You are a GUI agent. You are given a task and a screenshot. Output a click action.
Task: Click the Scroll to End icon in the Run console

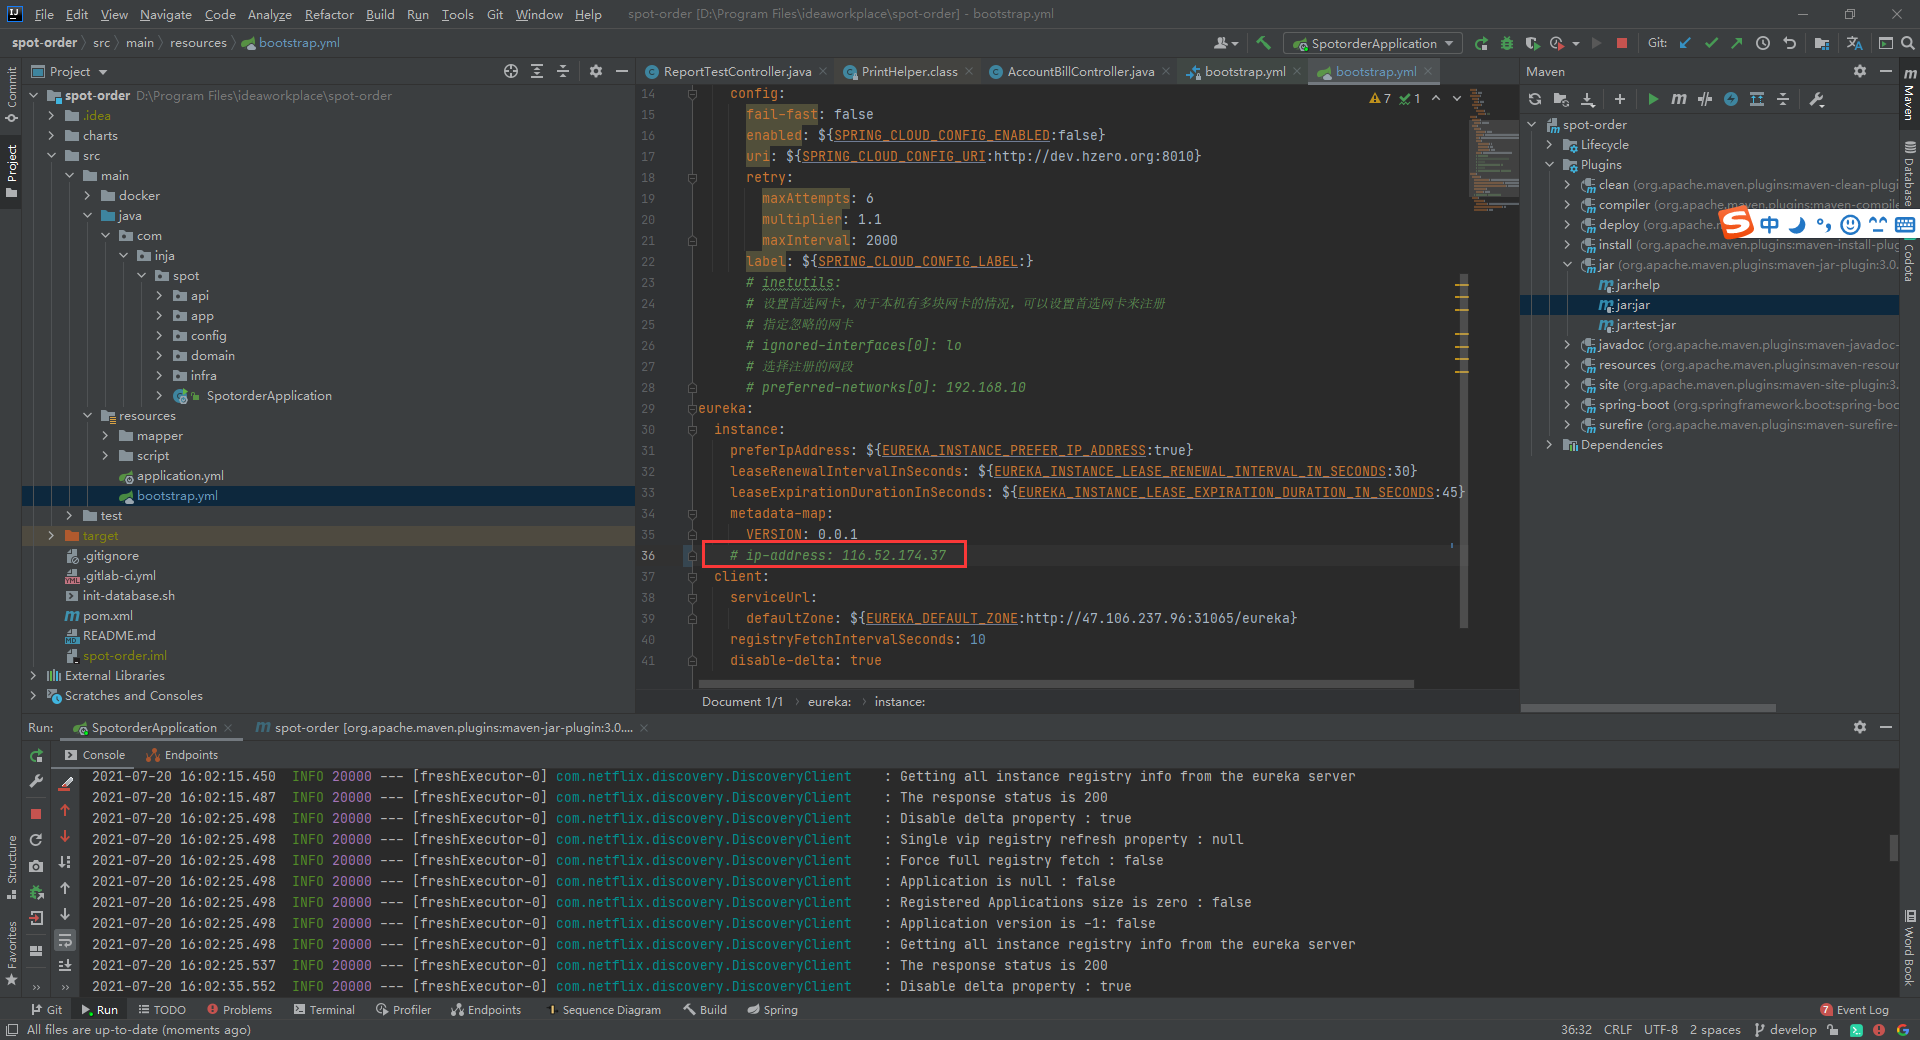65,965
